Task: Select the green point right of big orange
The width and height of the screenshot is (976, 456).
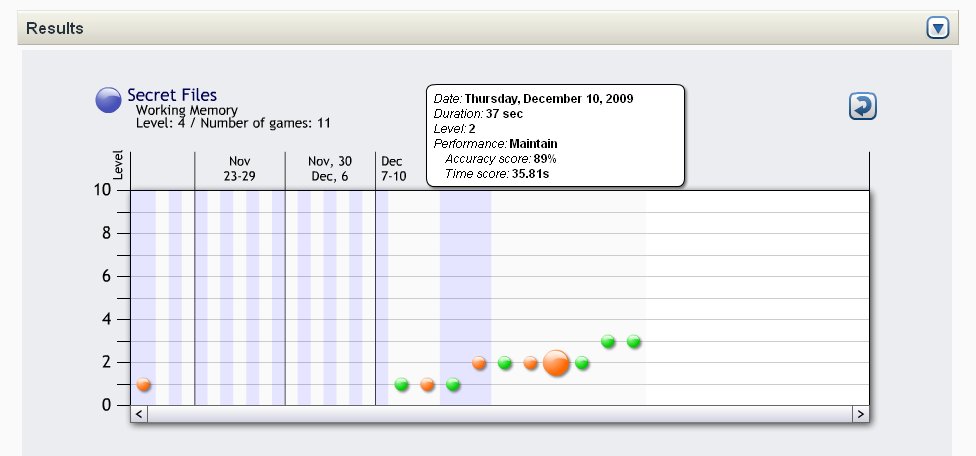Action: [x=582, y=363]
